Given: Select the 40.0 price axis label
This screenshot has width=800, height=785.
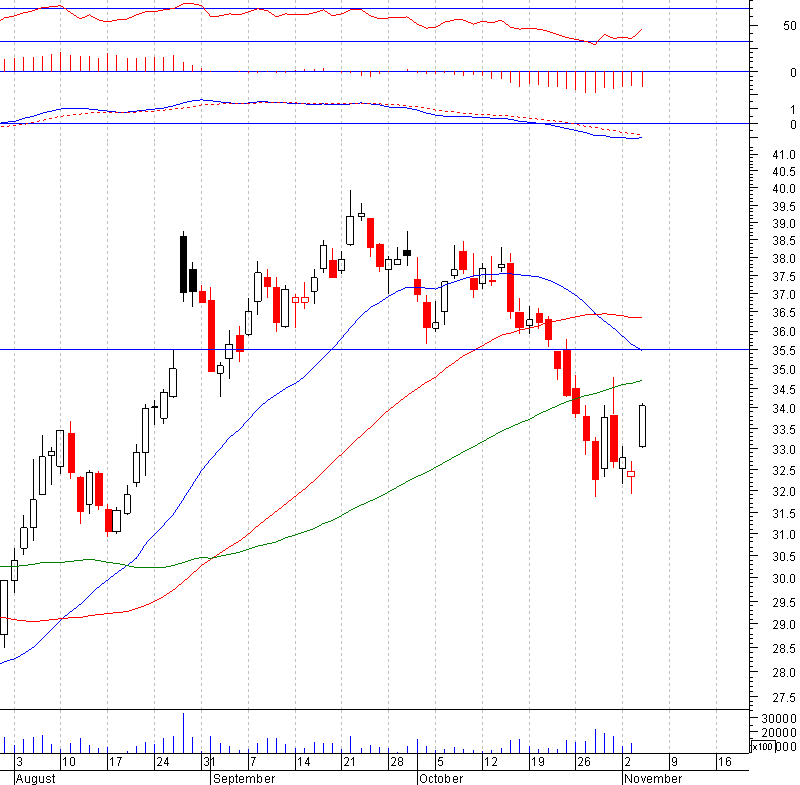Looking at the screenshot, I should coord(784,189).
